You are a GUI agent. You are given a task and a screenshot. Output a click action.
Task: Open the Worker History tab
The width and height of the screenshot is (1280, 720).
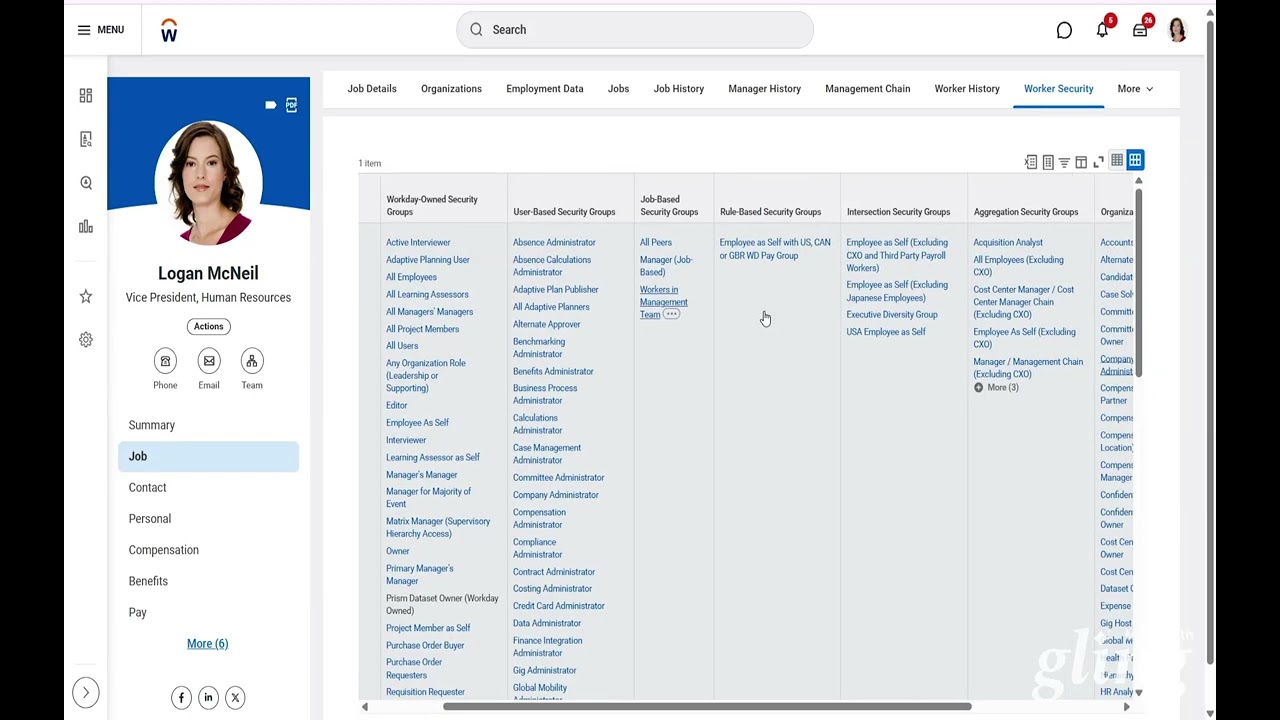point(967,89)
